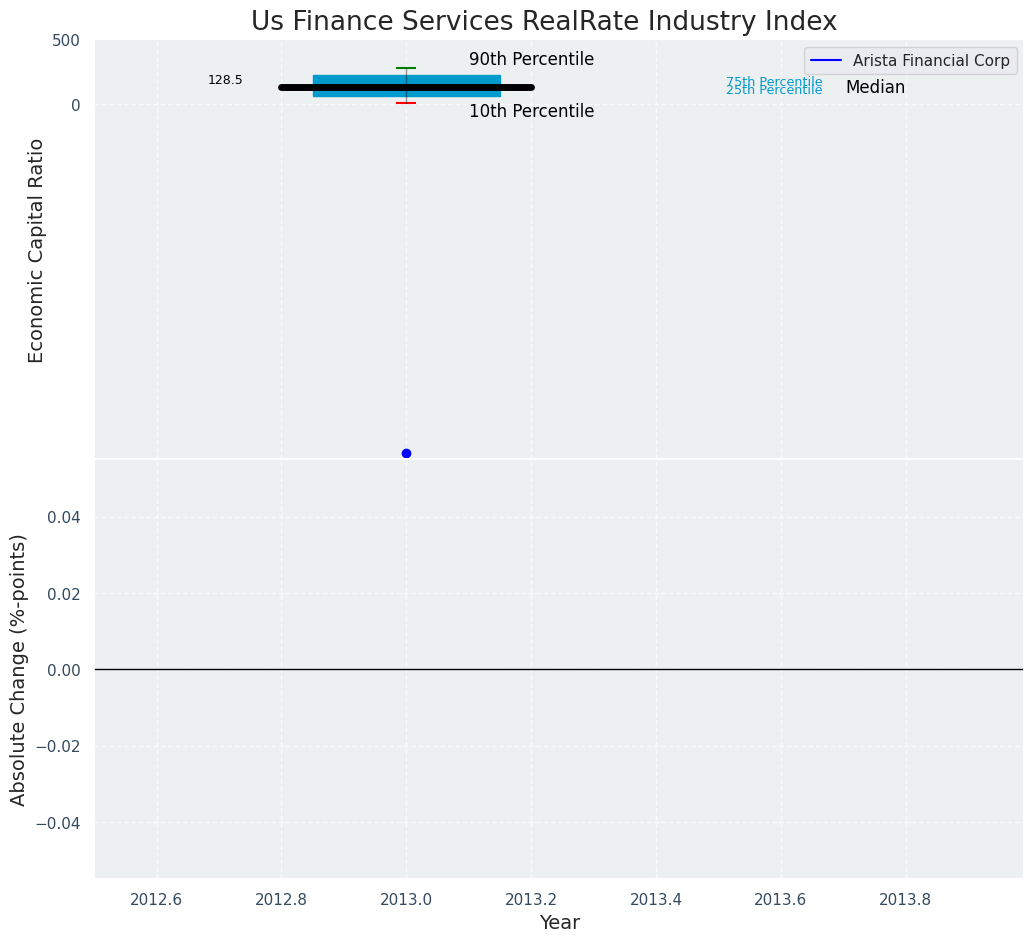The height and width of the screenshot is (942, 1034).
Task: Click the blue Arista Financial Corp data point
Action: [406, 453]
